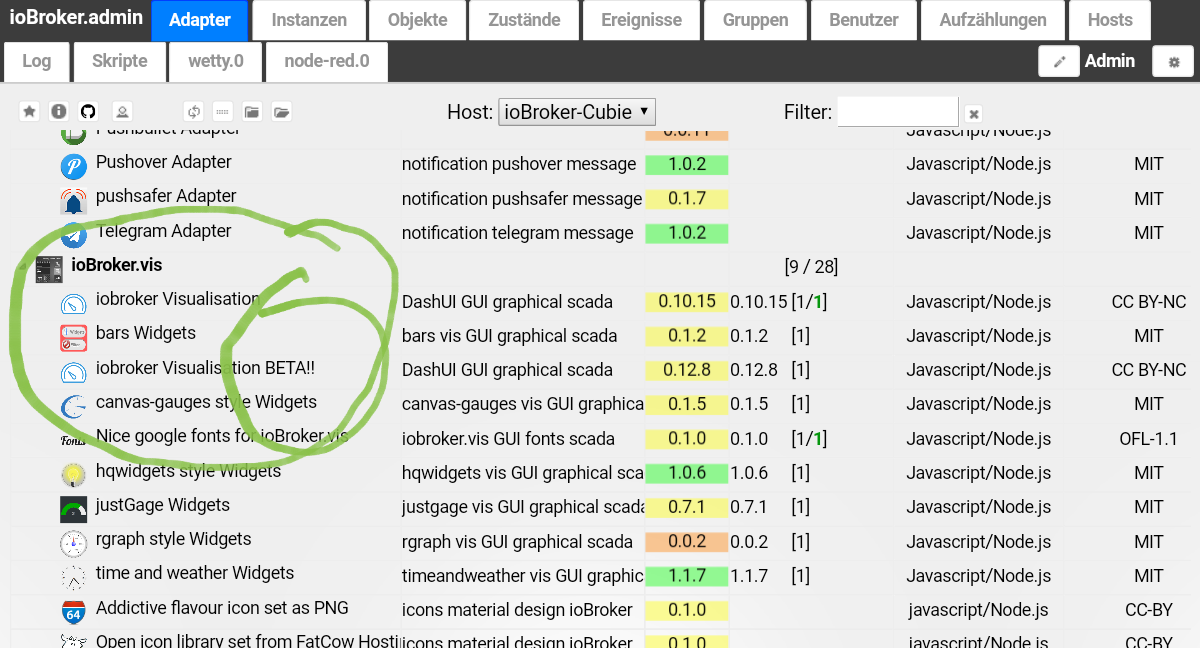Click the Telegram Adapter icon
Screen dimensions: 1200x648
point(74,235)
